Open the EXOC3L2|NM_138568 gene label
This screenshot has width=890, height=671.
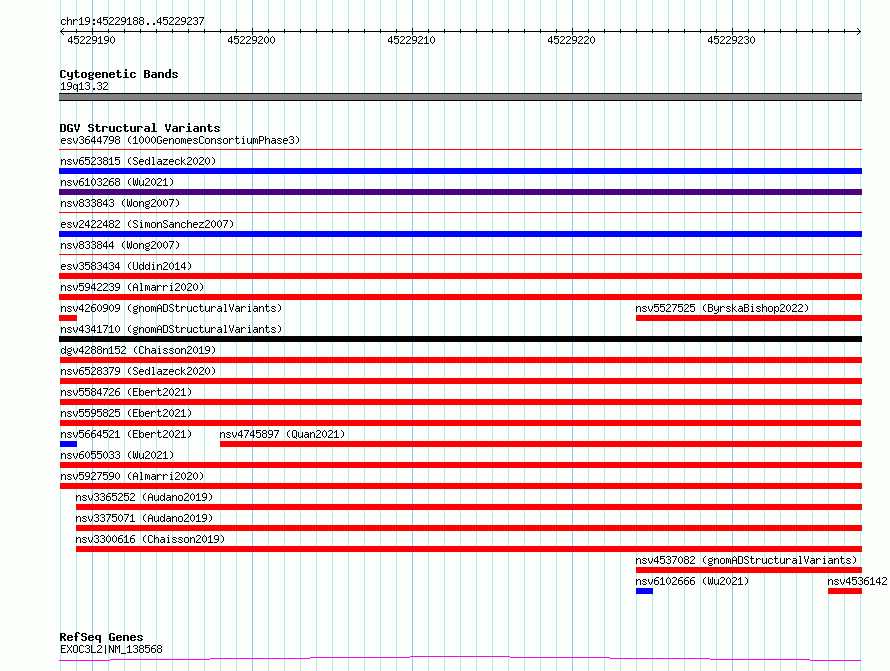[111, 649]
